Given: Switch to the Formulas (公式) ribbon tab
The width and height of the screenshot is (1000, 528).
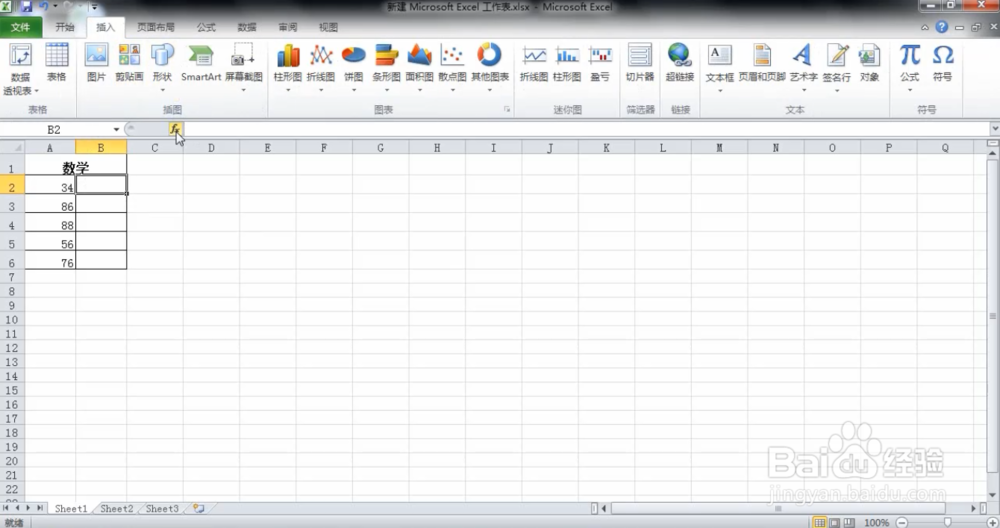Looking at the screenshot, I should coord(206,27).
